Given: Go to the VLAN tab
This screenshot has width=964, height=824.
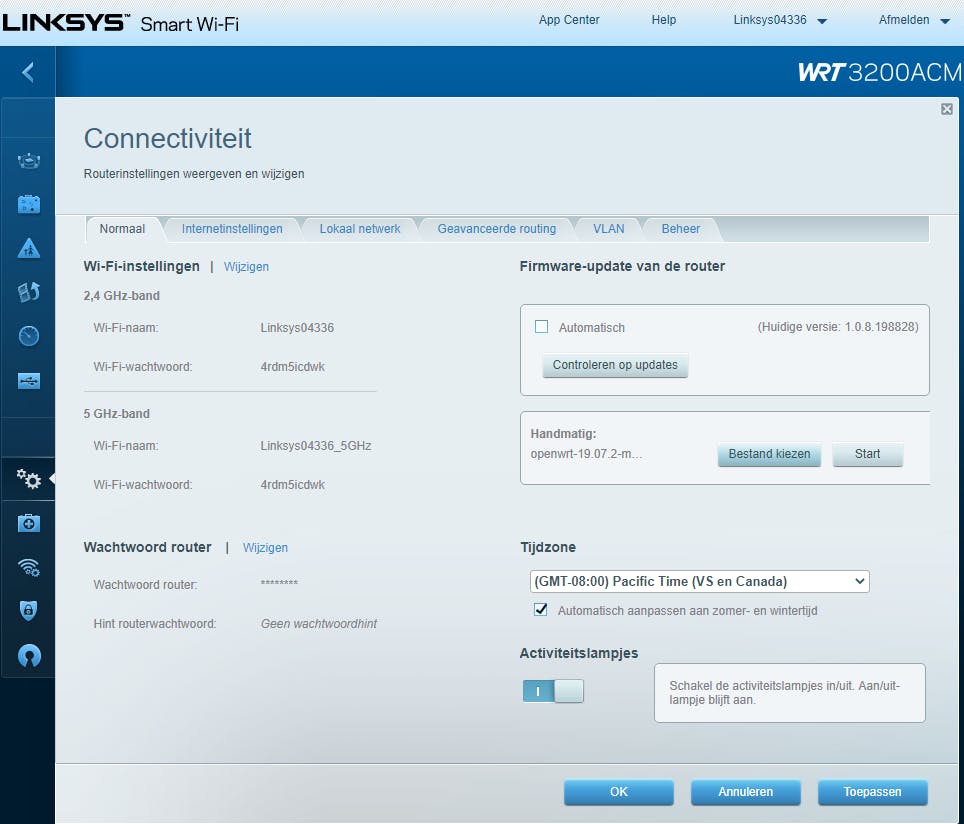Looking at the screenshot, I should 609,229.
